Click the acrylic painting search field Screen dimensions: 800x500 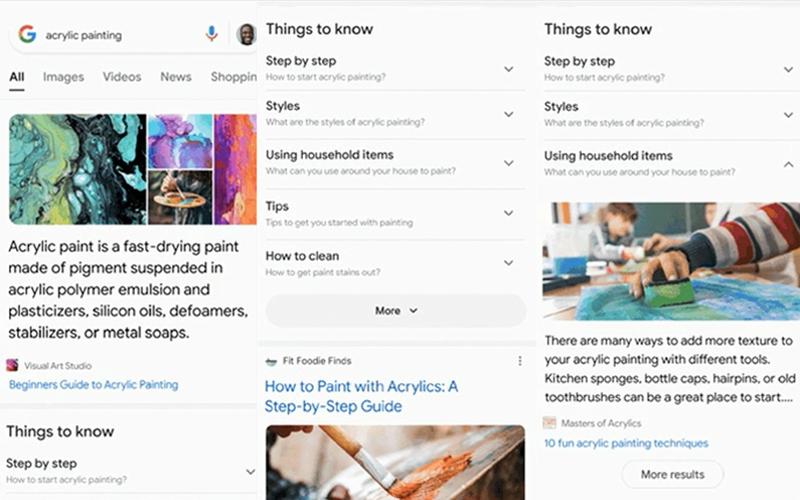122,35
